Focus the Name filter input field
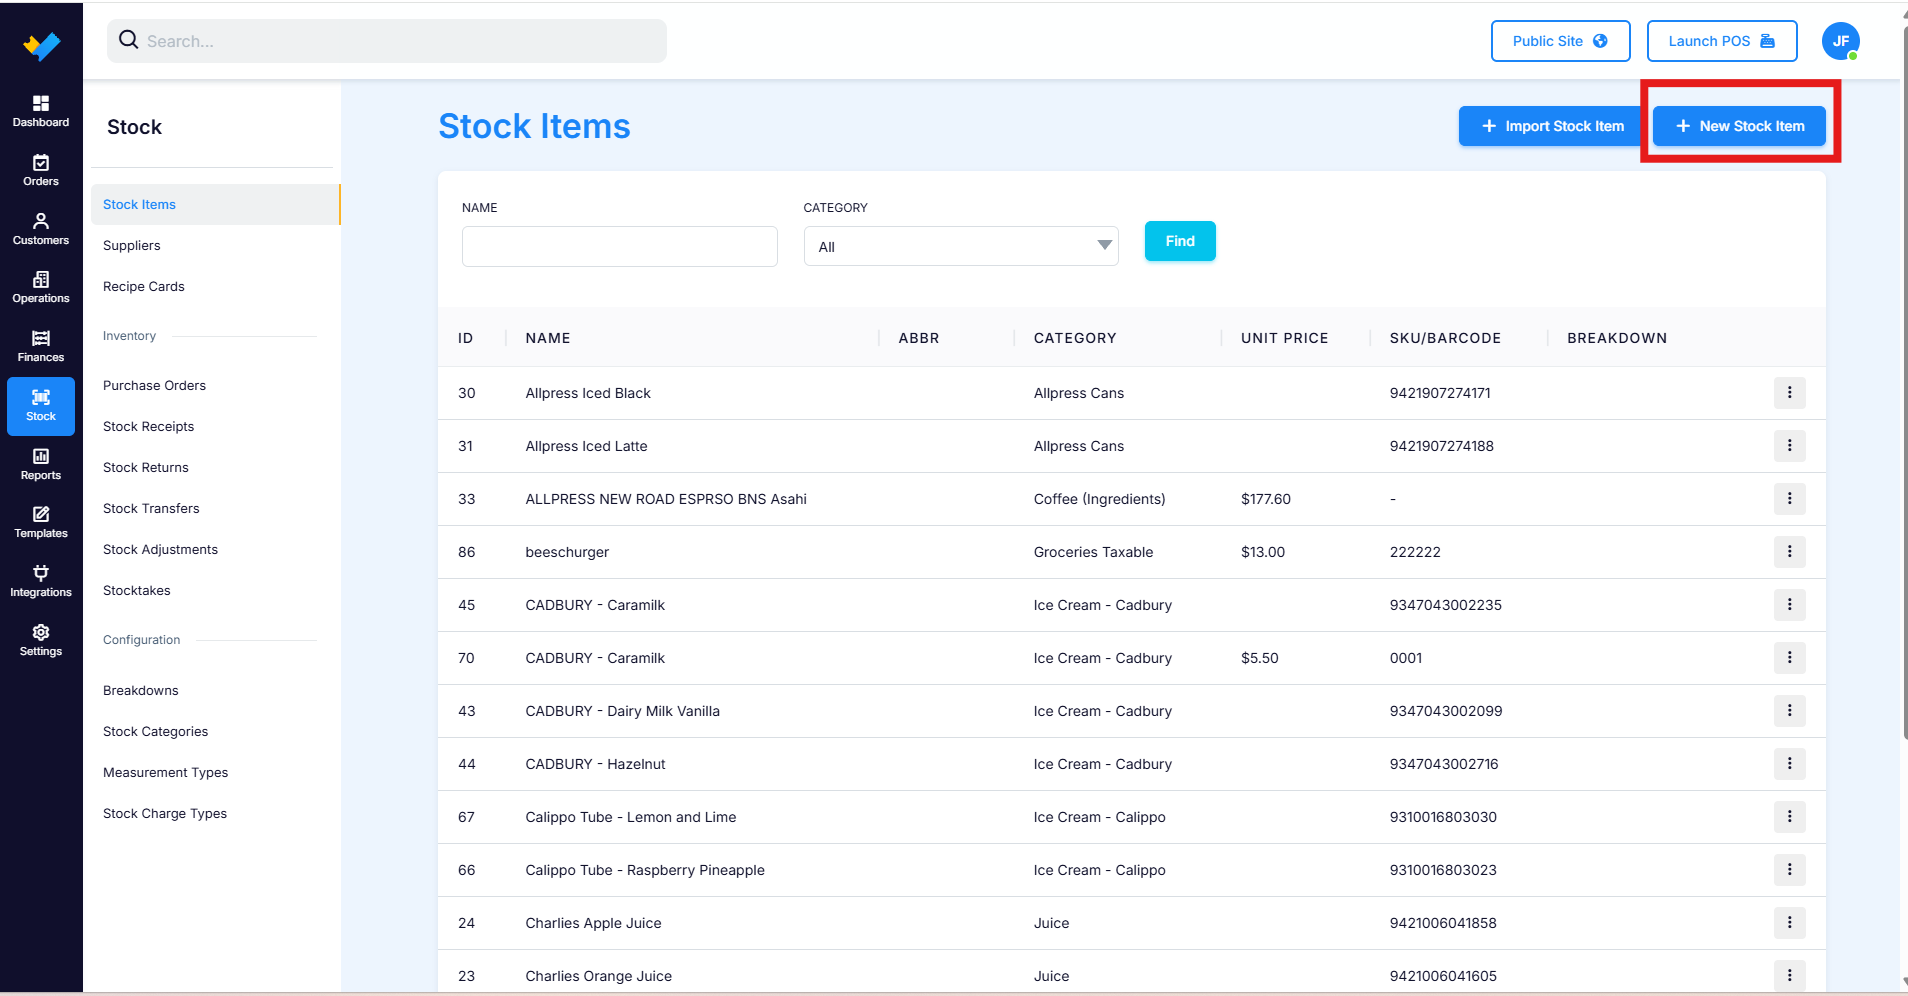1908x996 pixels. [620, 246]
